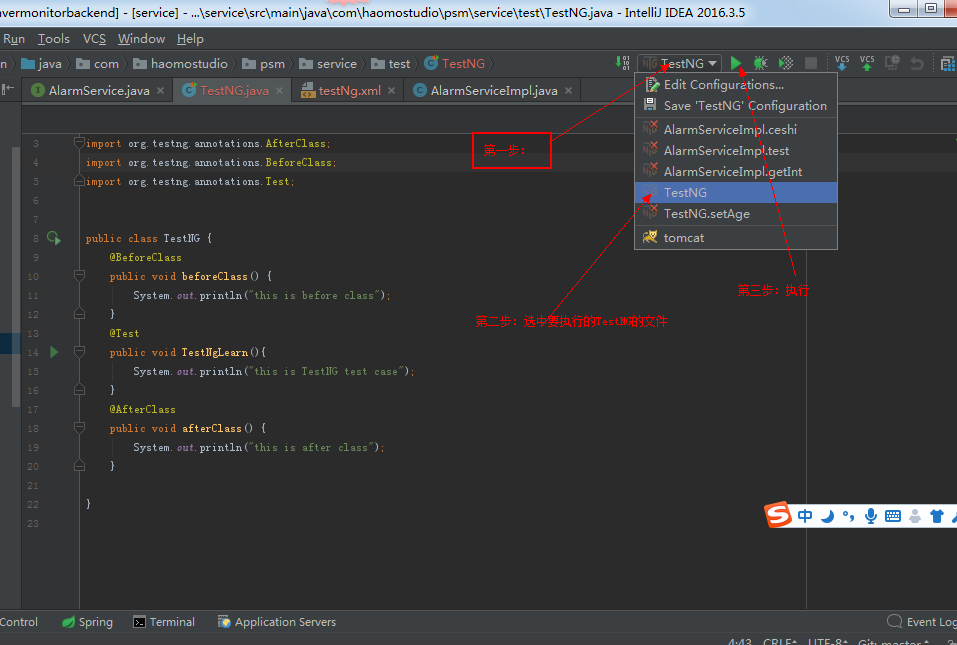
Task: Close the AlarmServiceImpl.java tab
Action: pos(568,90)
